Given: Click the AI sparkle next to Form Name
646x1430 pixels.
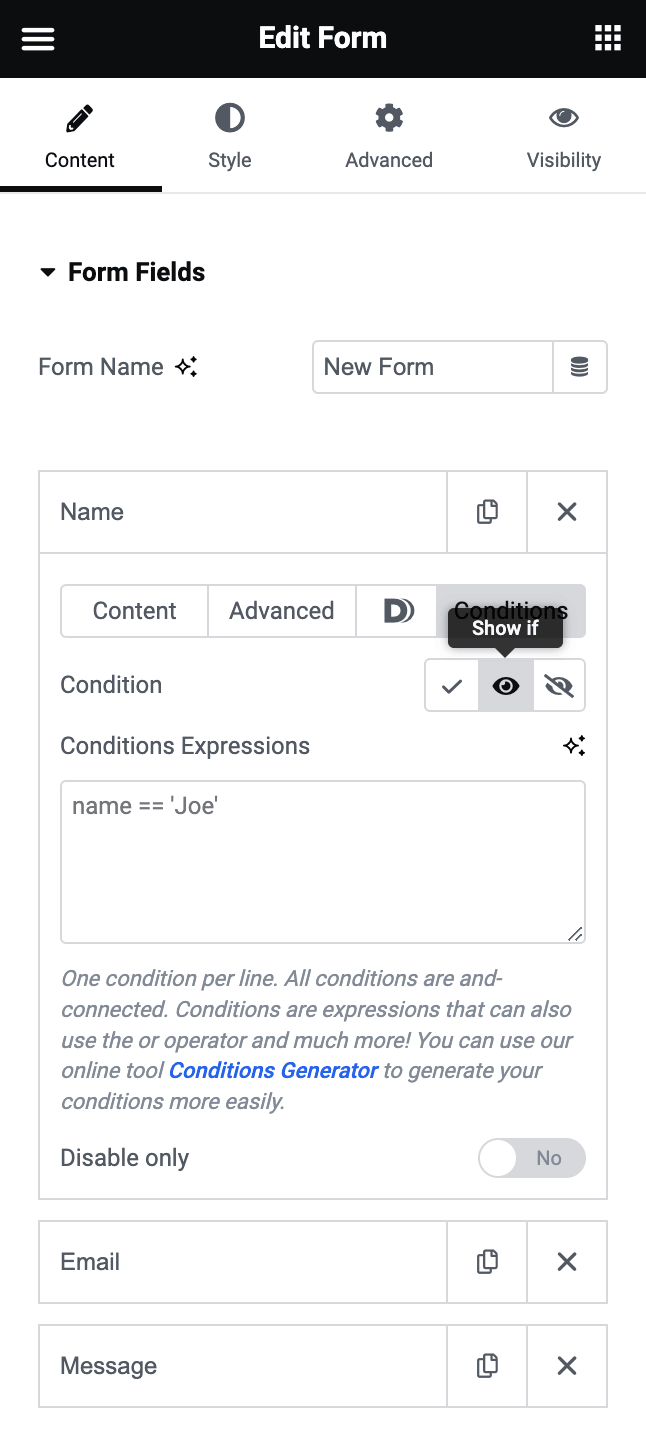Looking at the screenshot, I should point(186,368).
